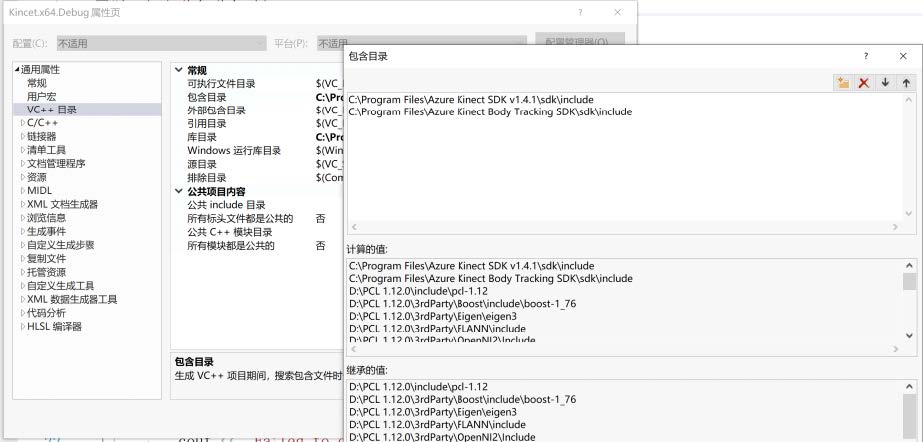Select VC++ 目录 tree item
Viewport: 923px width, 442px height.
pyautogui.click(x=52, y=109)
